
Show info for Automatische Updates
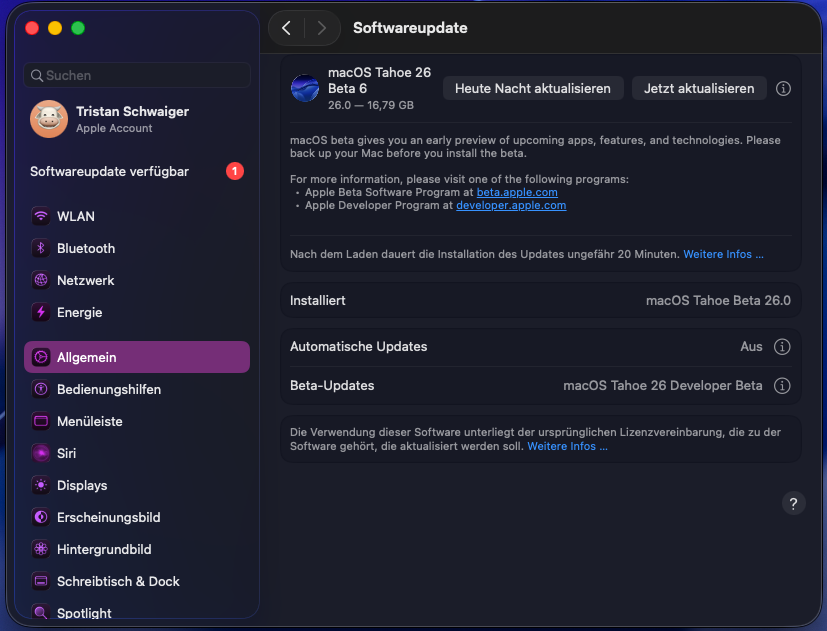click(783, 347)
